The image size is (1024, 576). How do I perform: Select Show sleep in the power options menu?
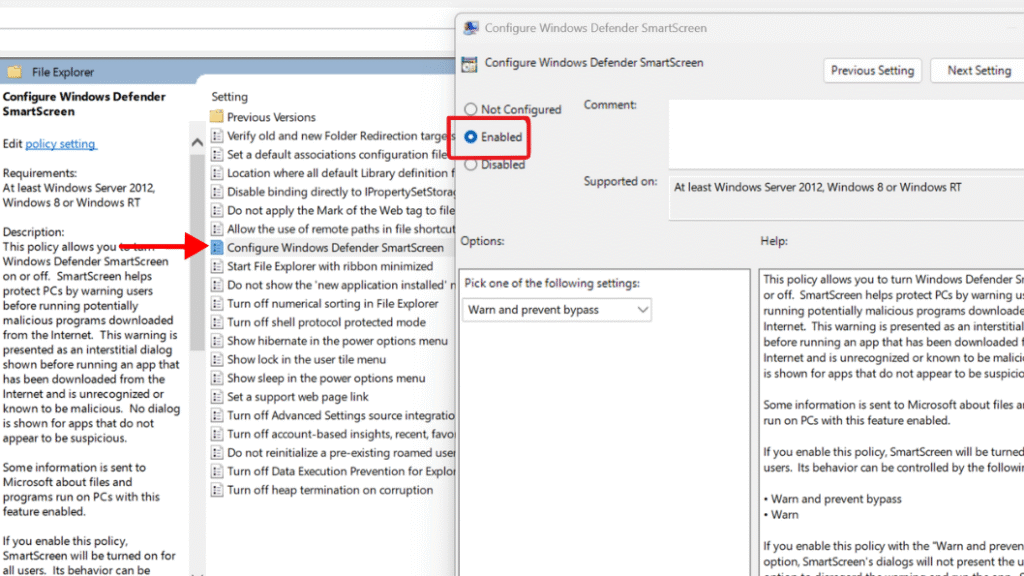326,378
